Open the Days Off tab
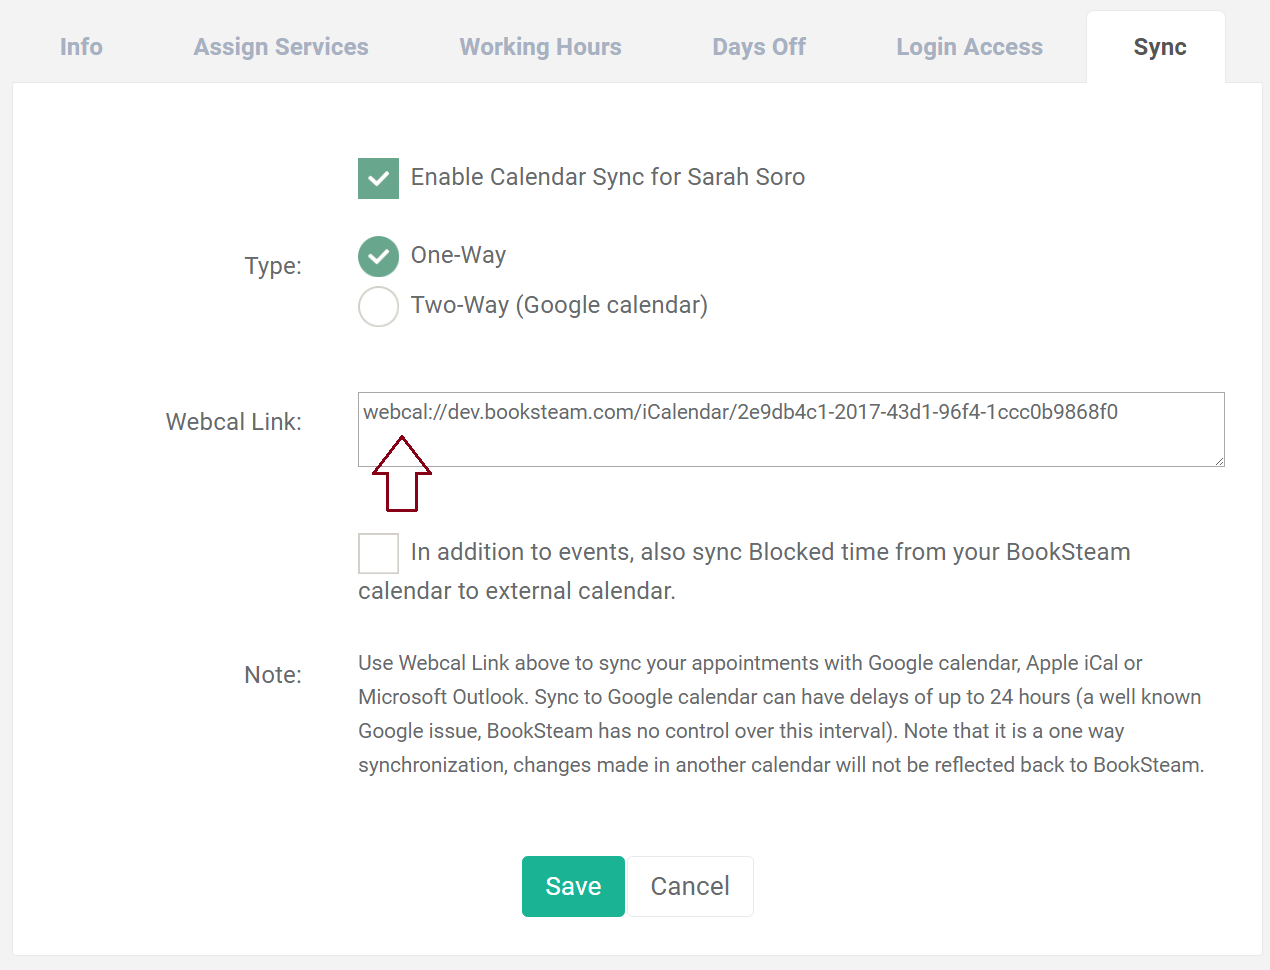 759,47
